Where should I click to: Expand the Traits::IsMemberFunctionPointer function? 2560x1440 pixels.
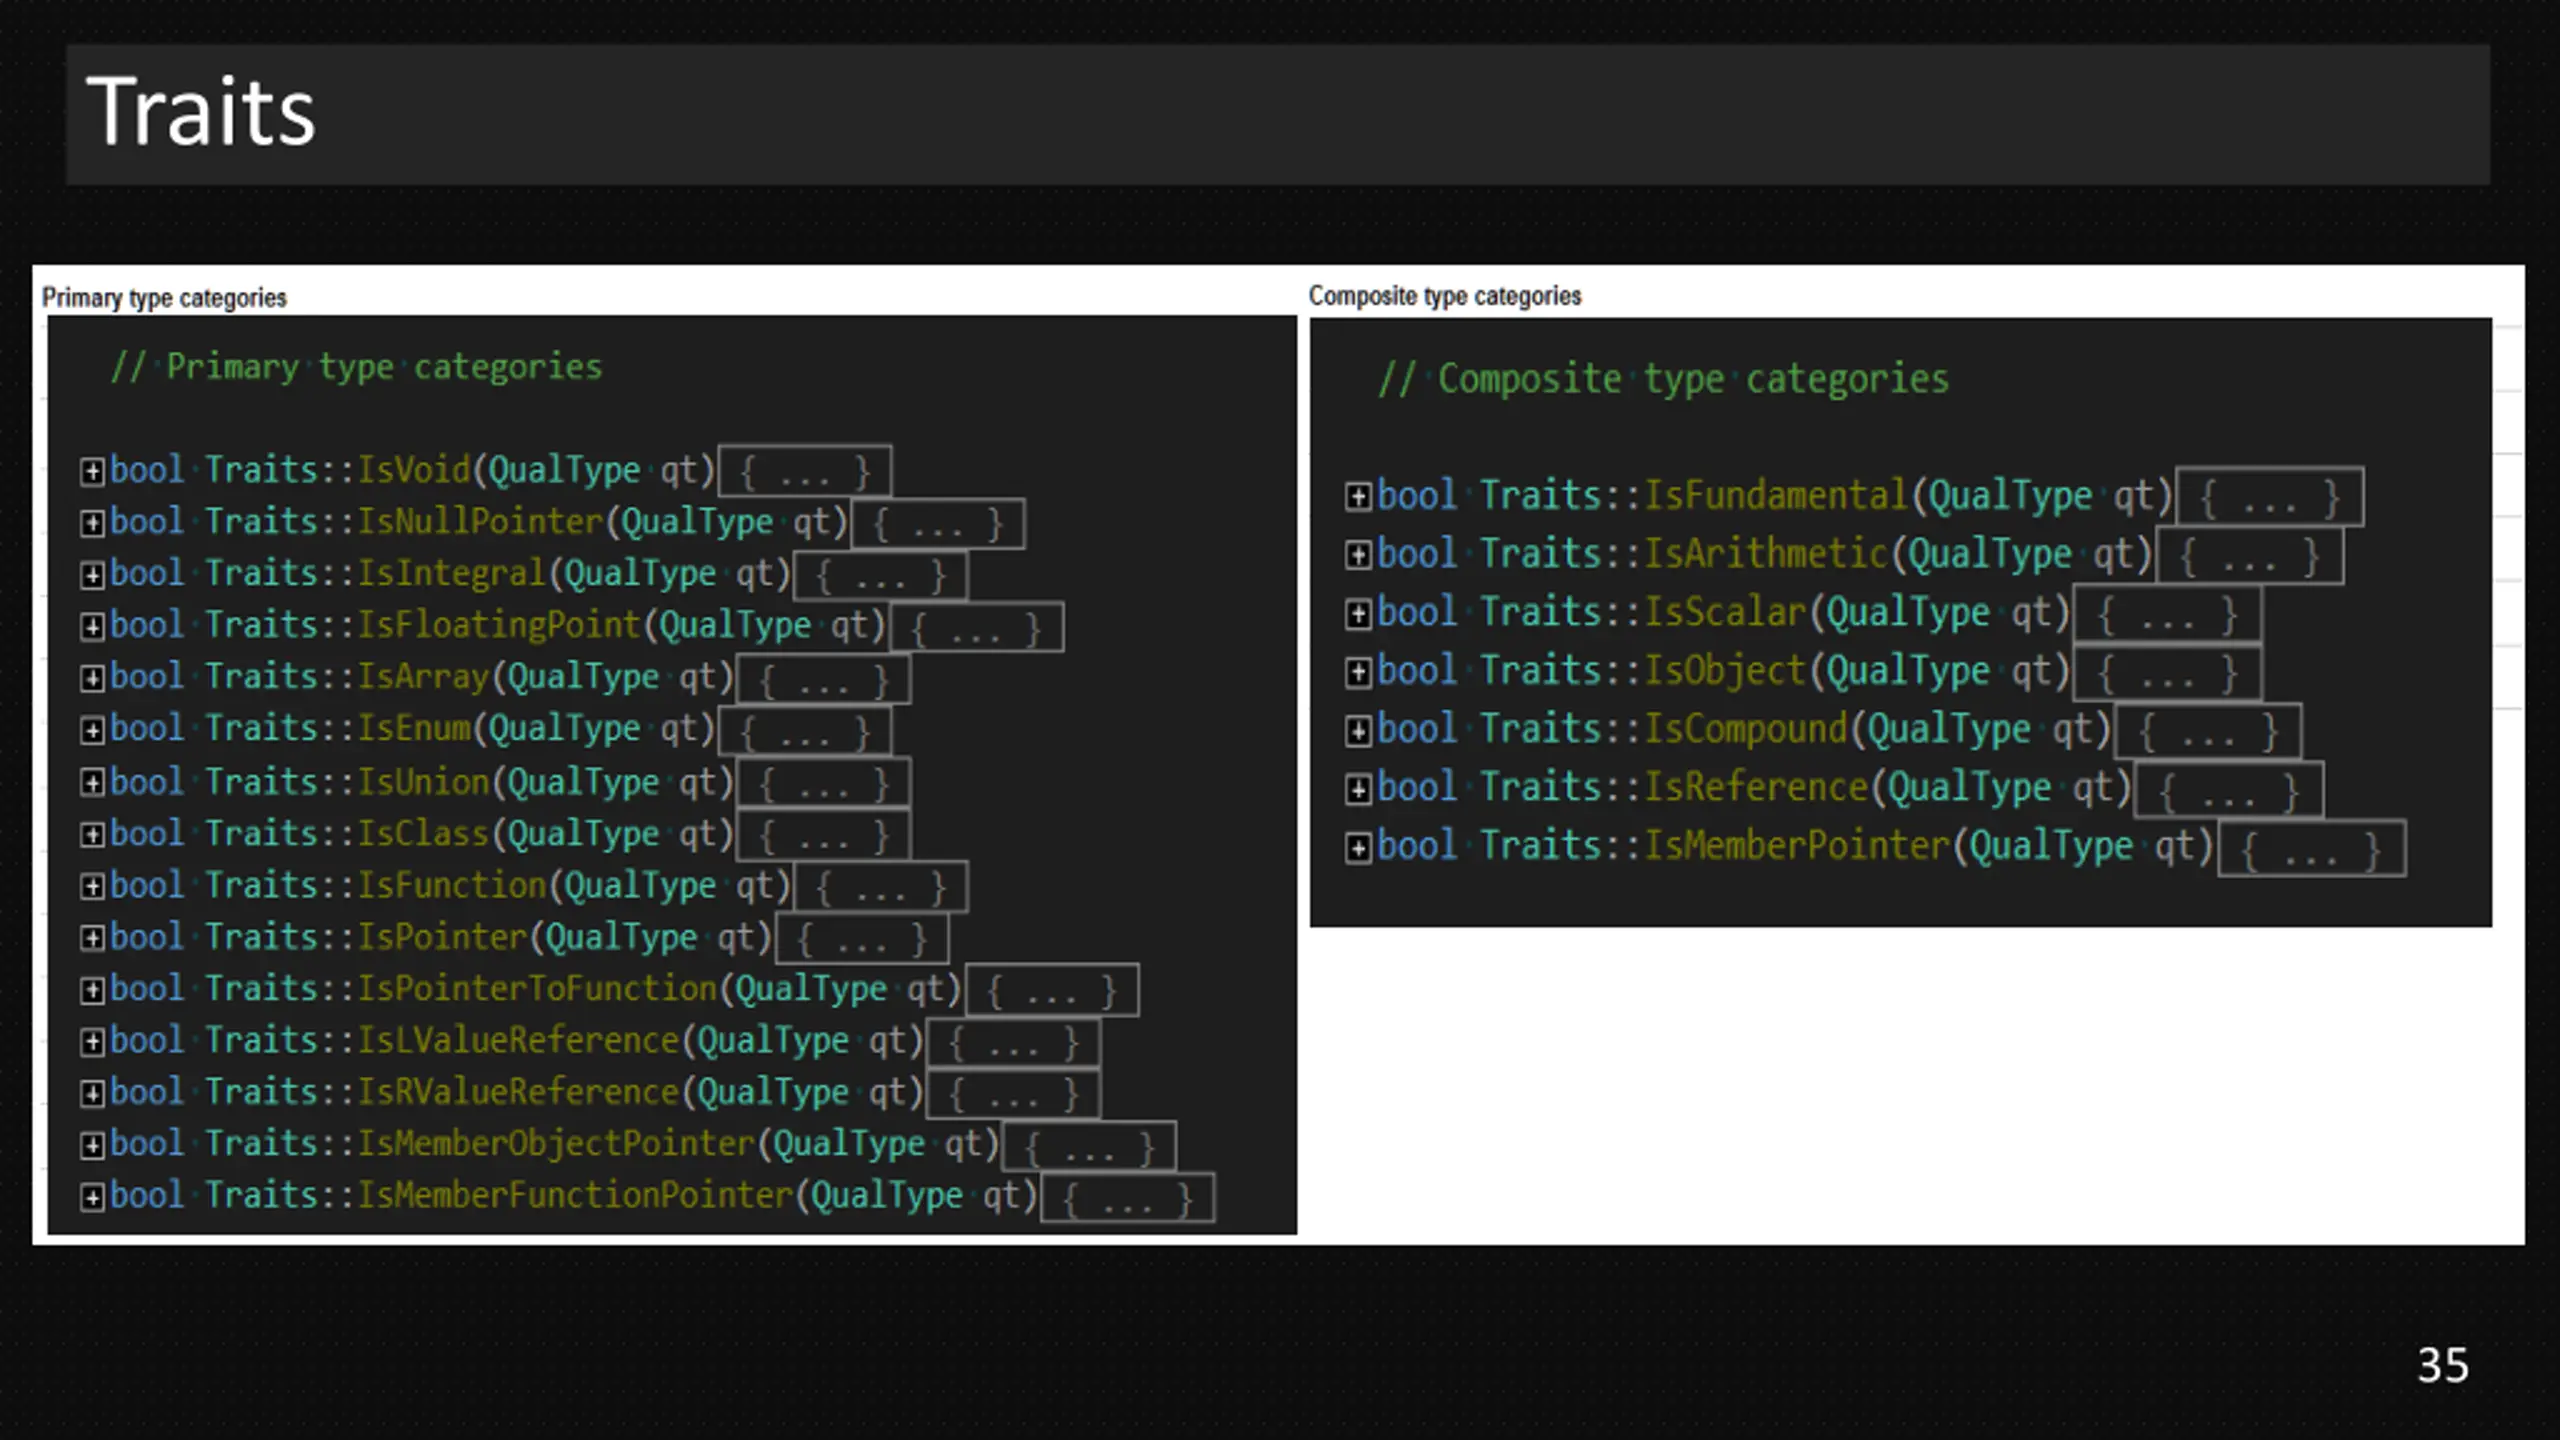coord(92,1197)
